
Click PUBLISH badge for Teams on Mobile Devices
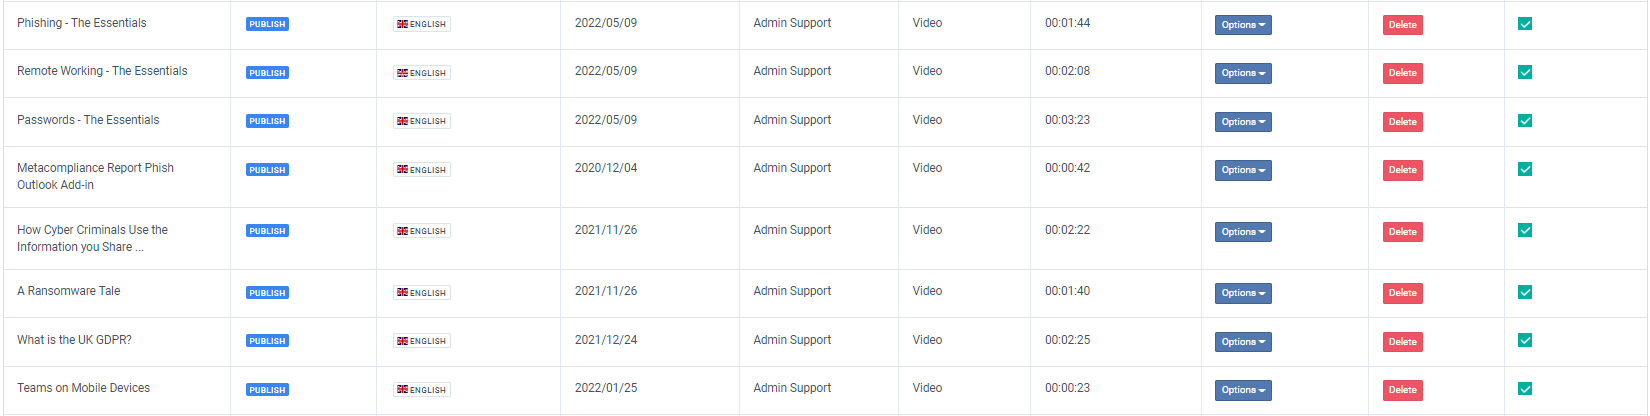(x=267, y=390)
